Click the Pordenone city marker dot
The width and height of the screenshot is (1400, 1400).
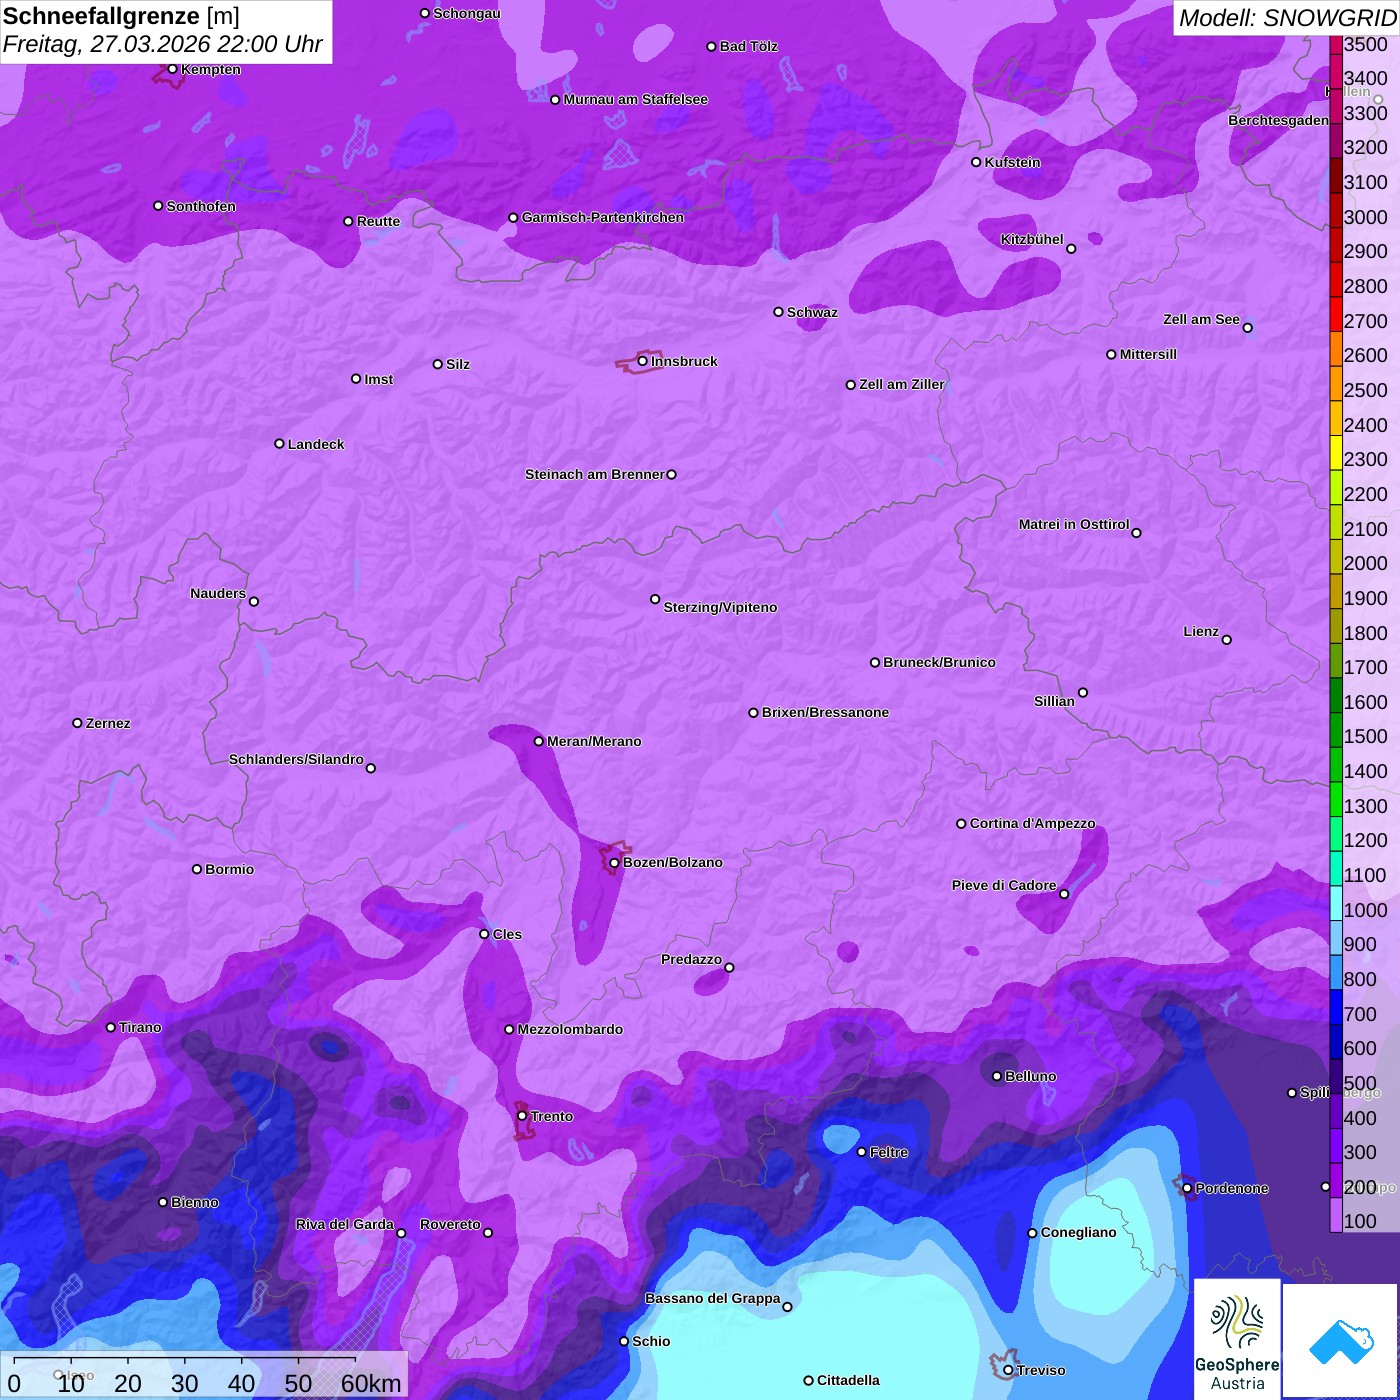point(1187,1188)
